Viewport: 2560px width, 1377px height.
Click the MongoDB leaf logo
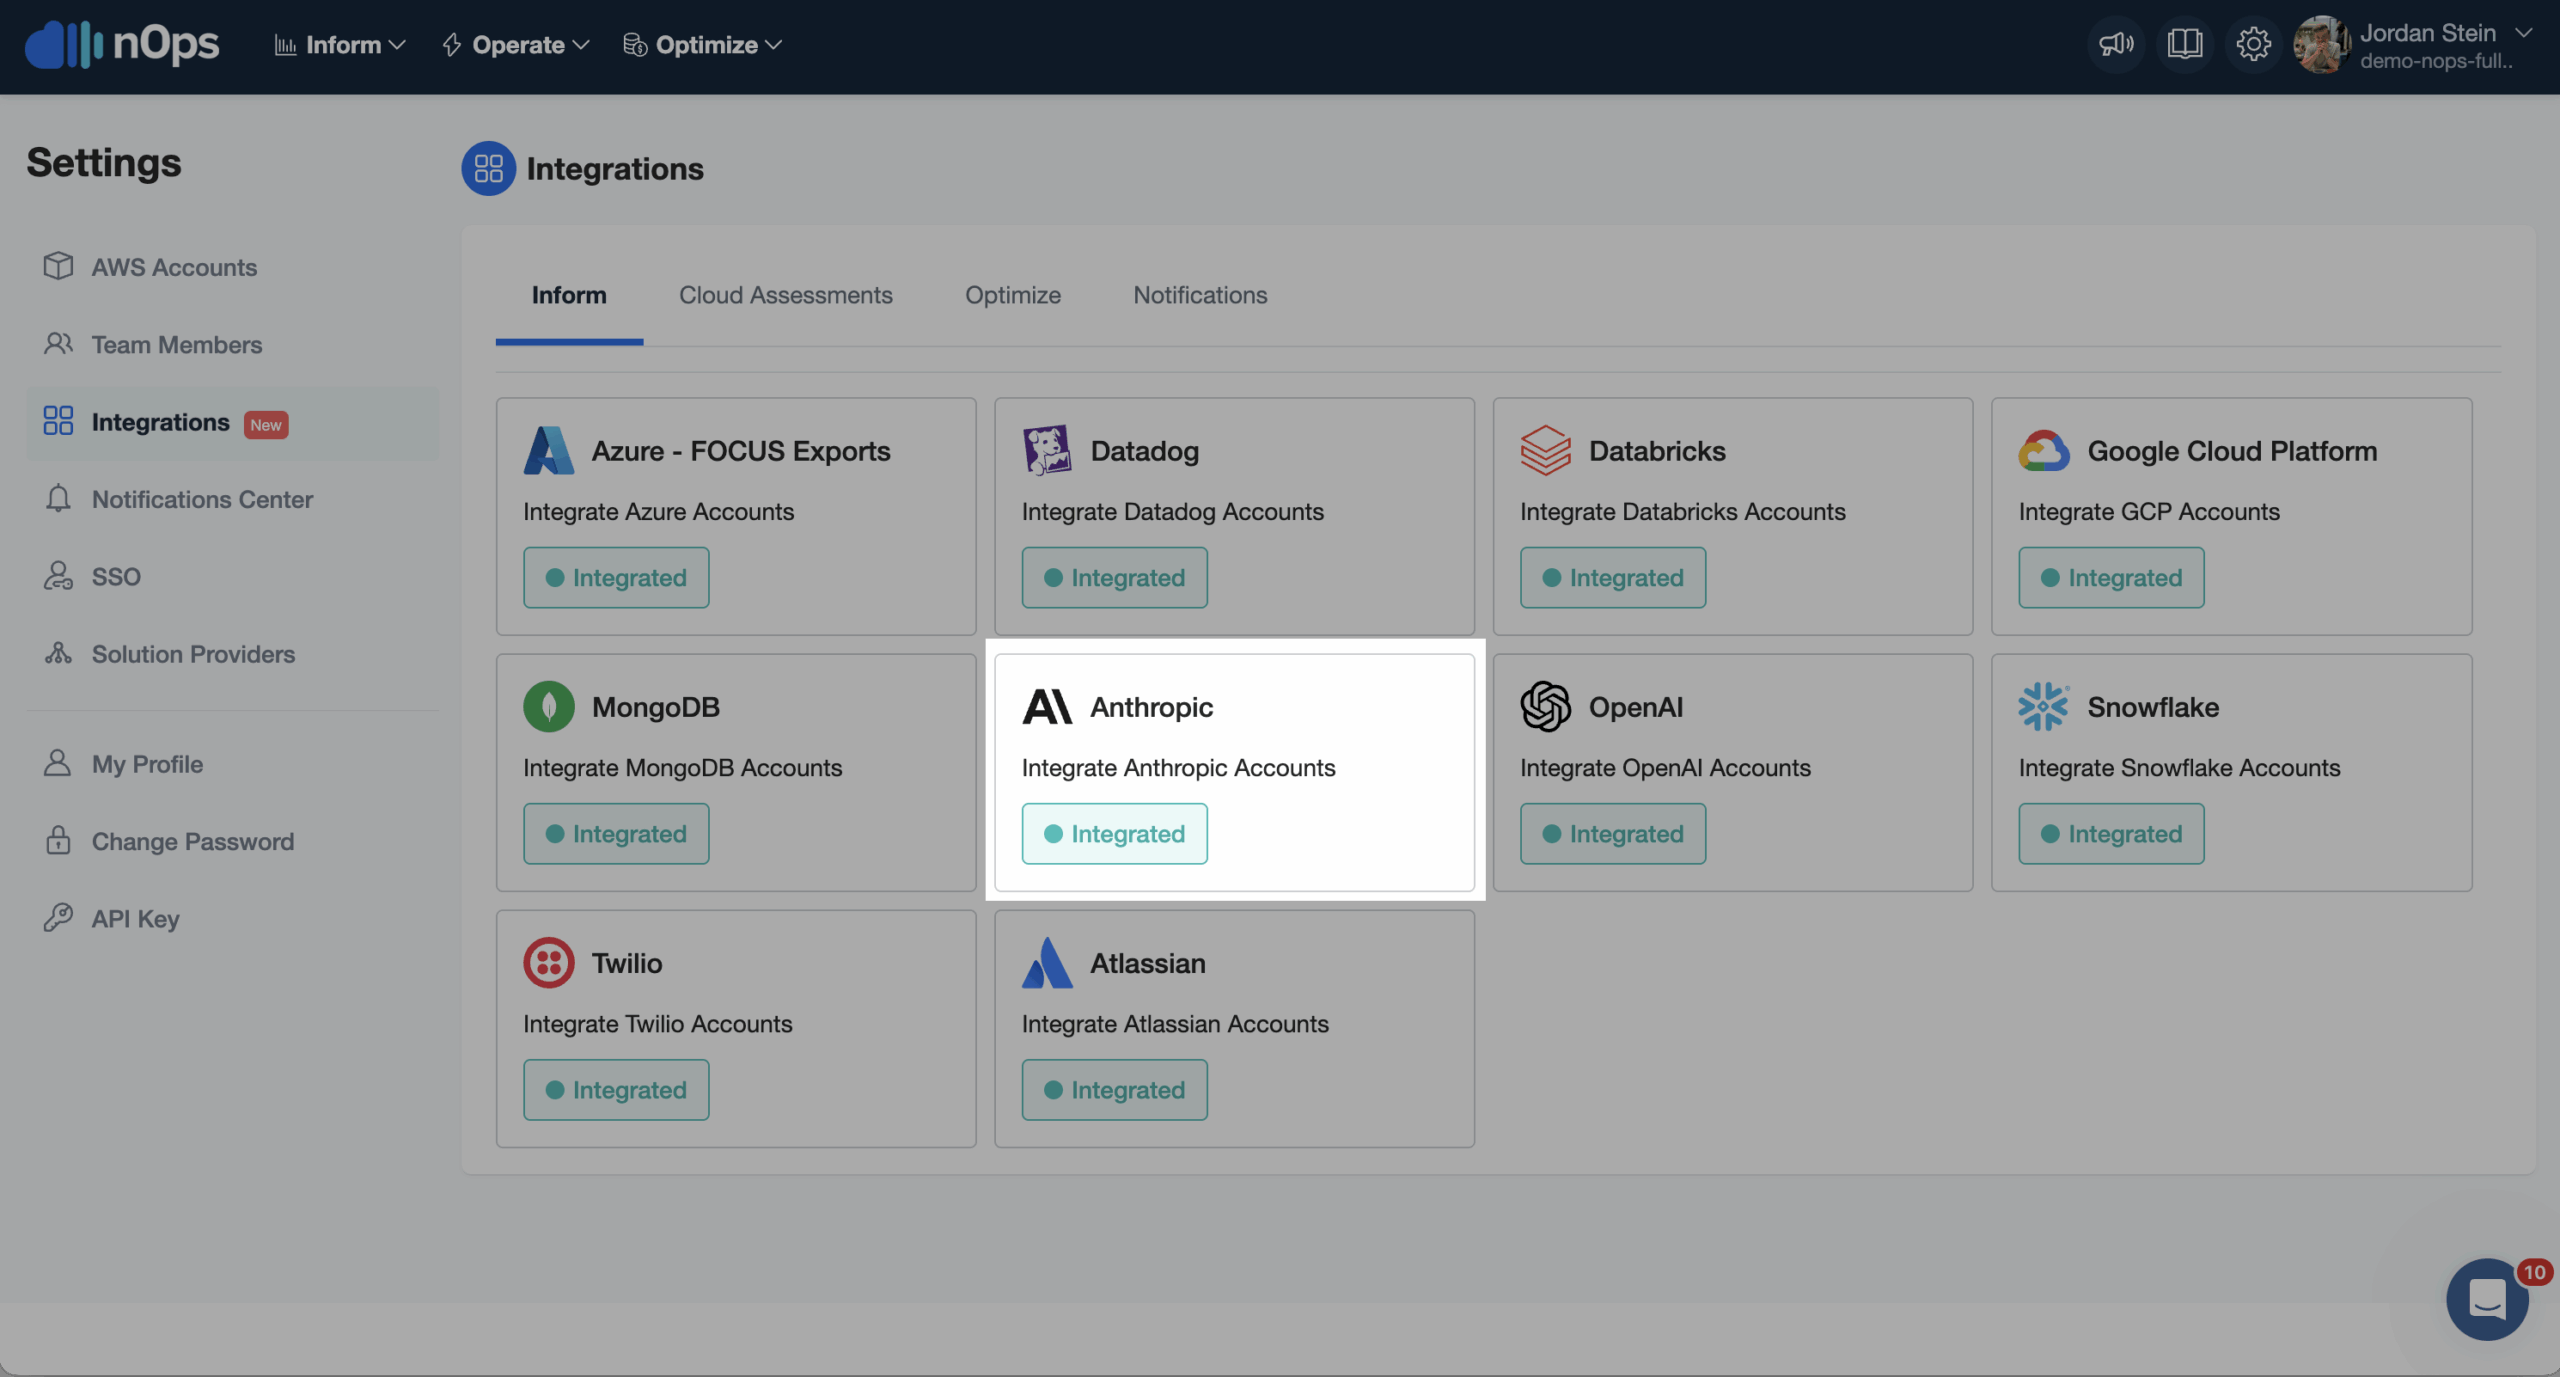tap(549, 706)
